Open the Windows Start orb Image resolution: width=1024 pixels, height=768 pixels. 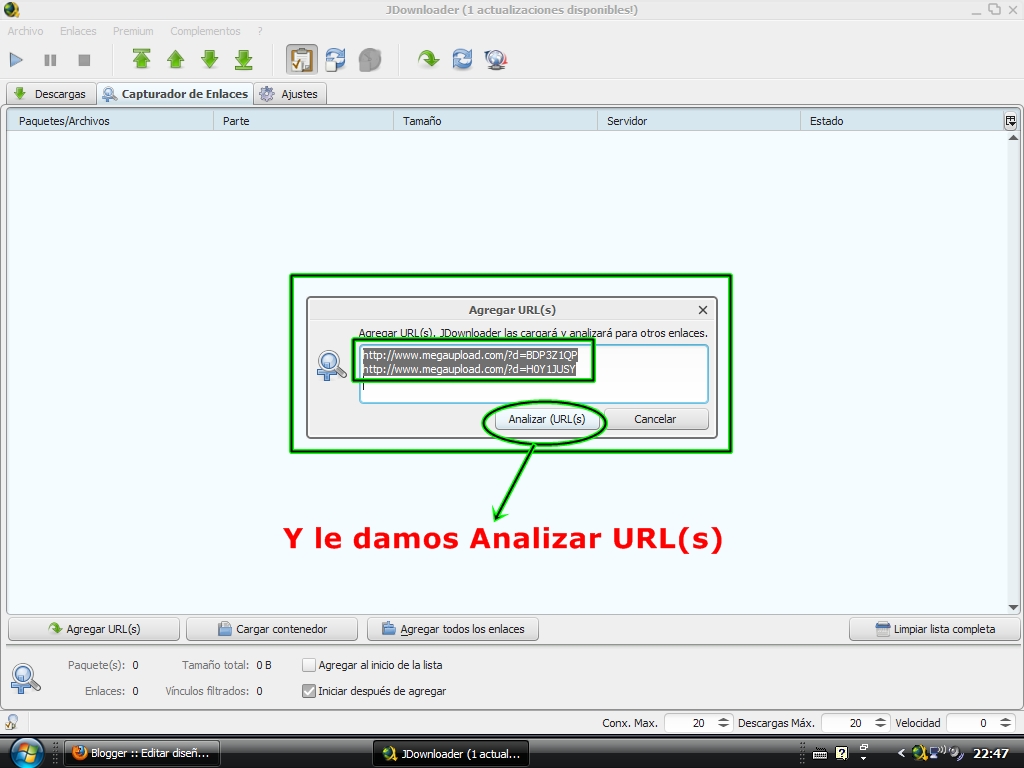tap(27, 753)
